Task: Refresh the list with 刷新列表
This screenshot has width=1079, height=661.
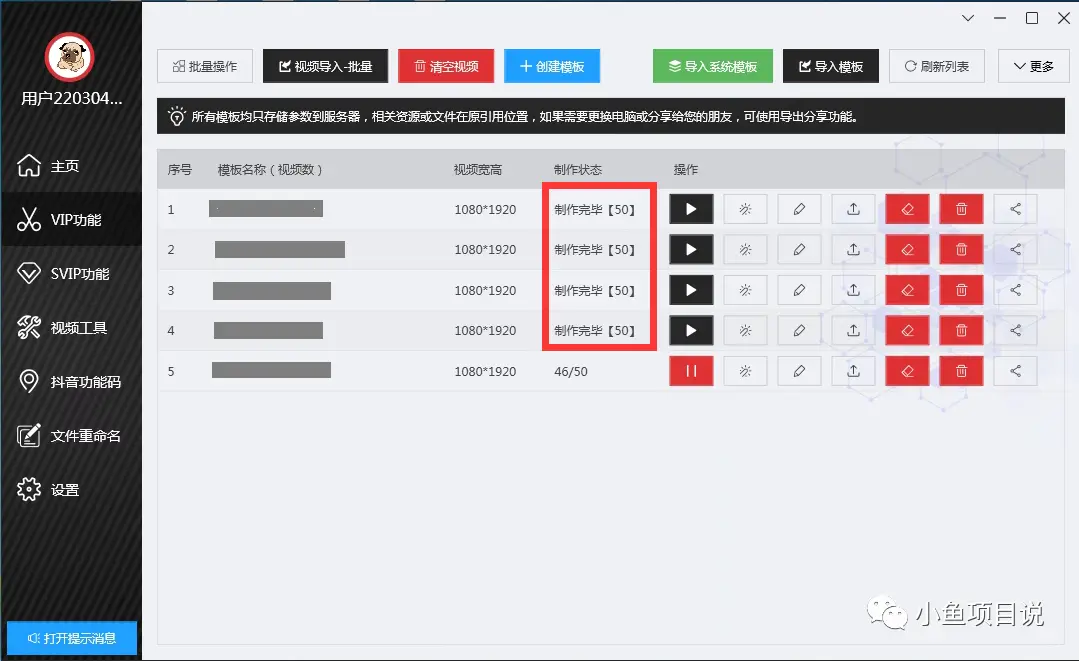Action: (937, 66)
